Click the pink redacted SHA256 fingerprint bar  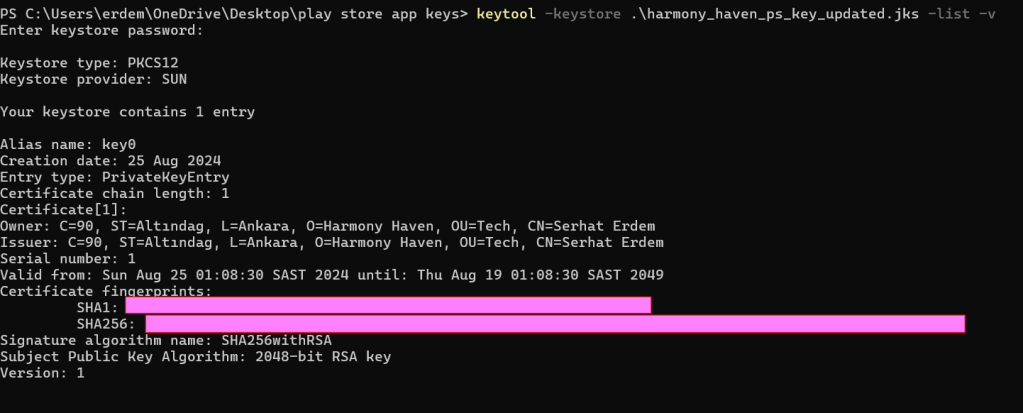click(x=555, y=323)
